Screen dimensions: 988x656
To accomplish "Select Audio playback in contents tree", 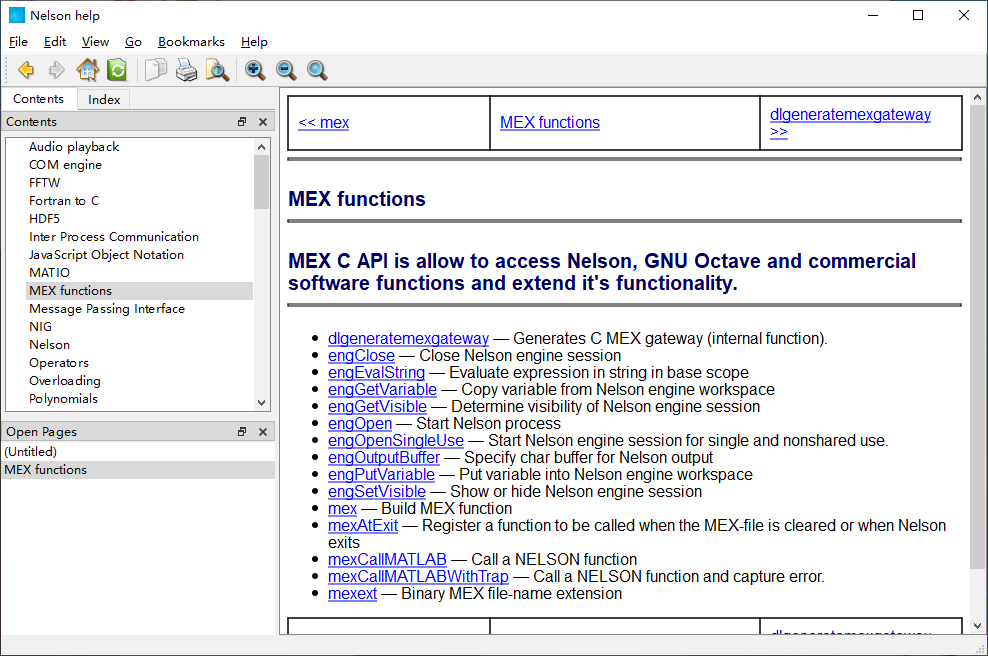I will click(x=74, y=147).
